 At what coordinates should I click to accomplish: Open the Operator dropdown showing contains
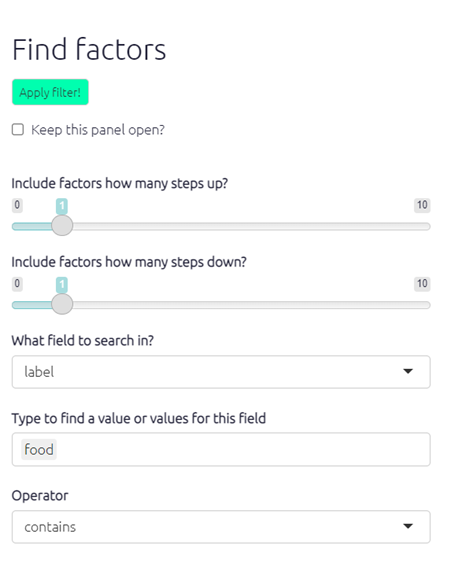[221, 527]
